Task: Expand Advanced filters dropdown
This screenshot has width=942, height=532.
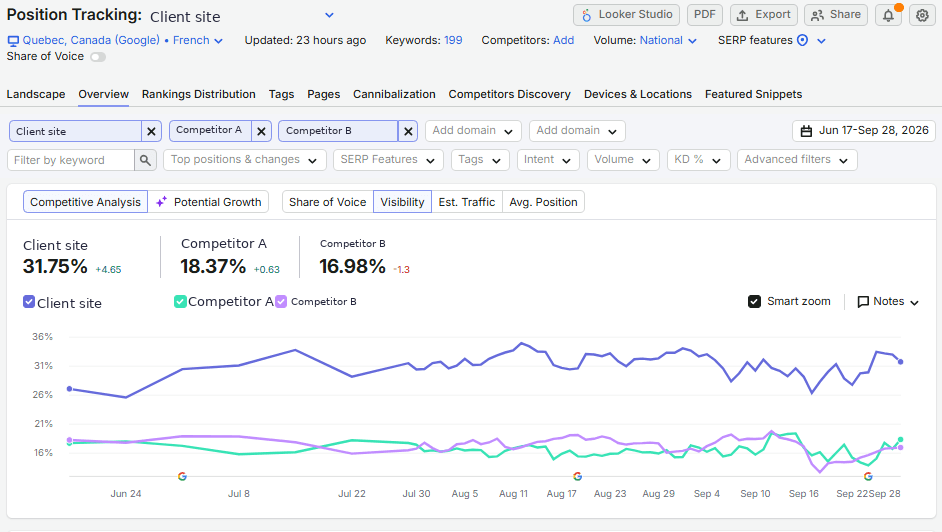Action: click(797, 160)
